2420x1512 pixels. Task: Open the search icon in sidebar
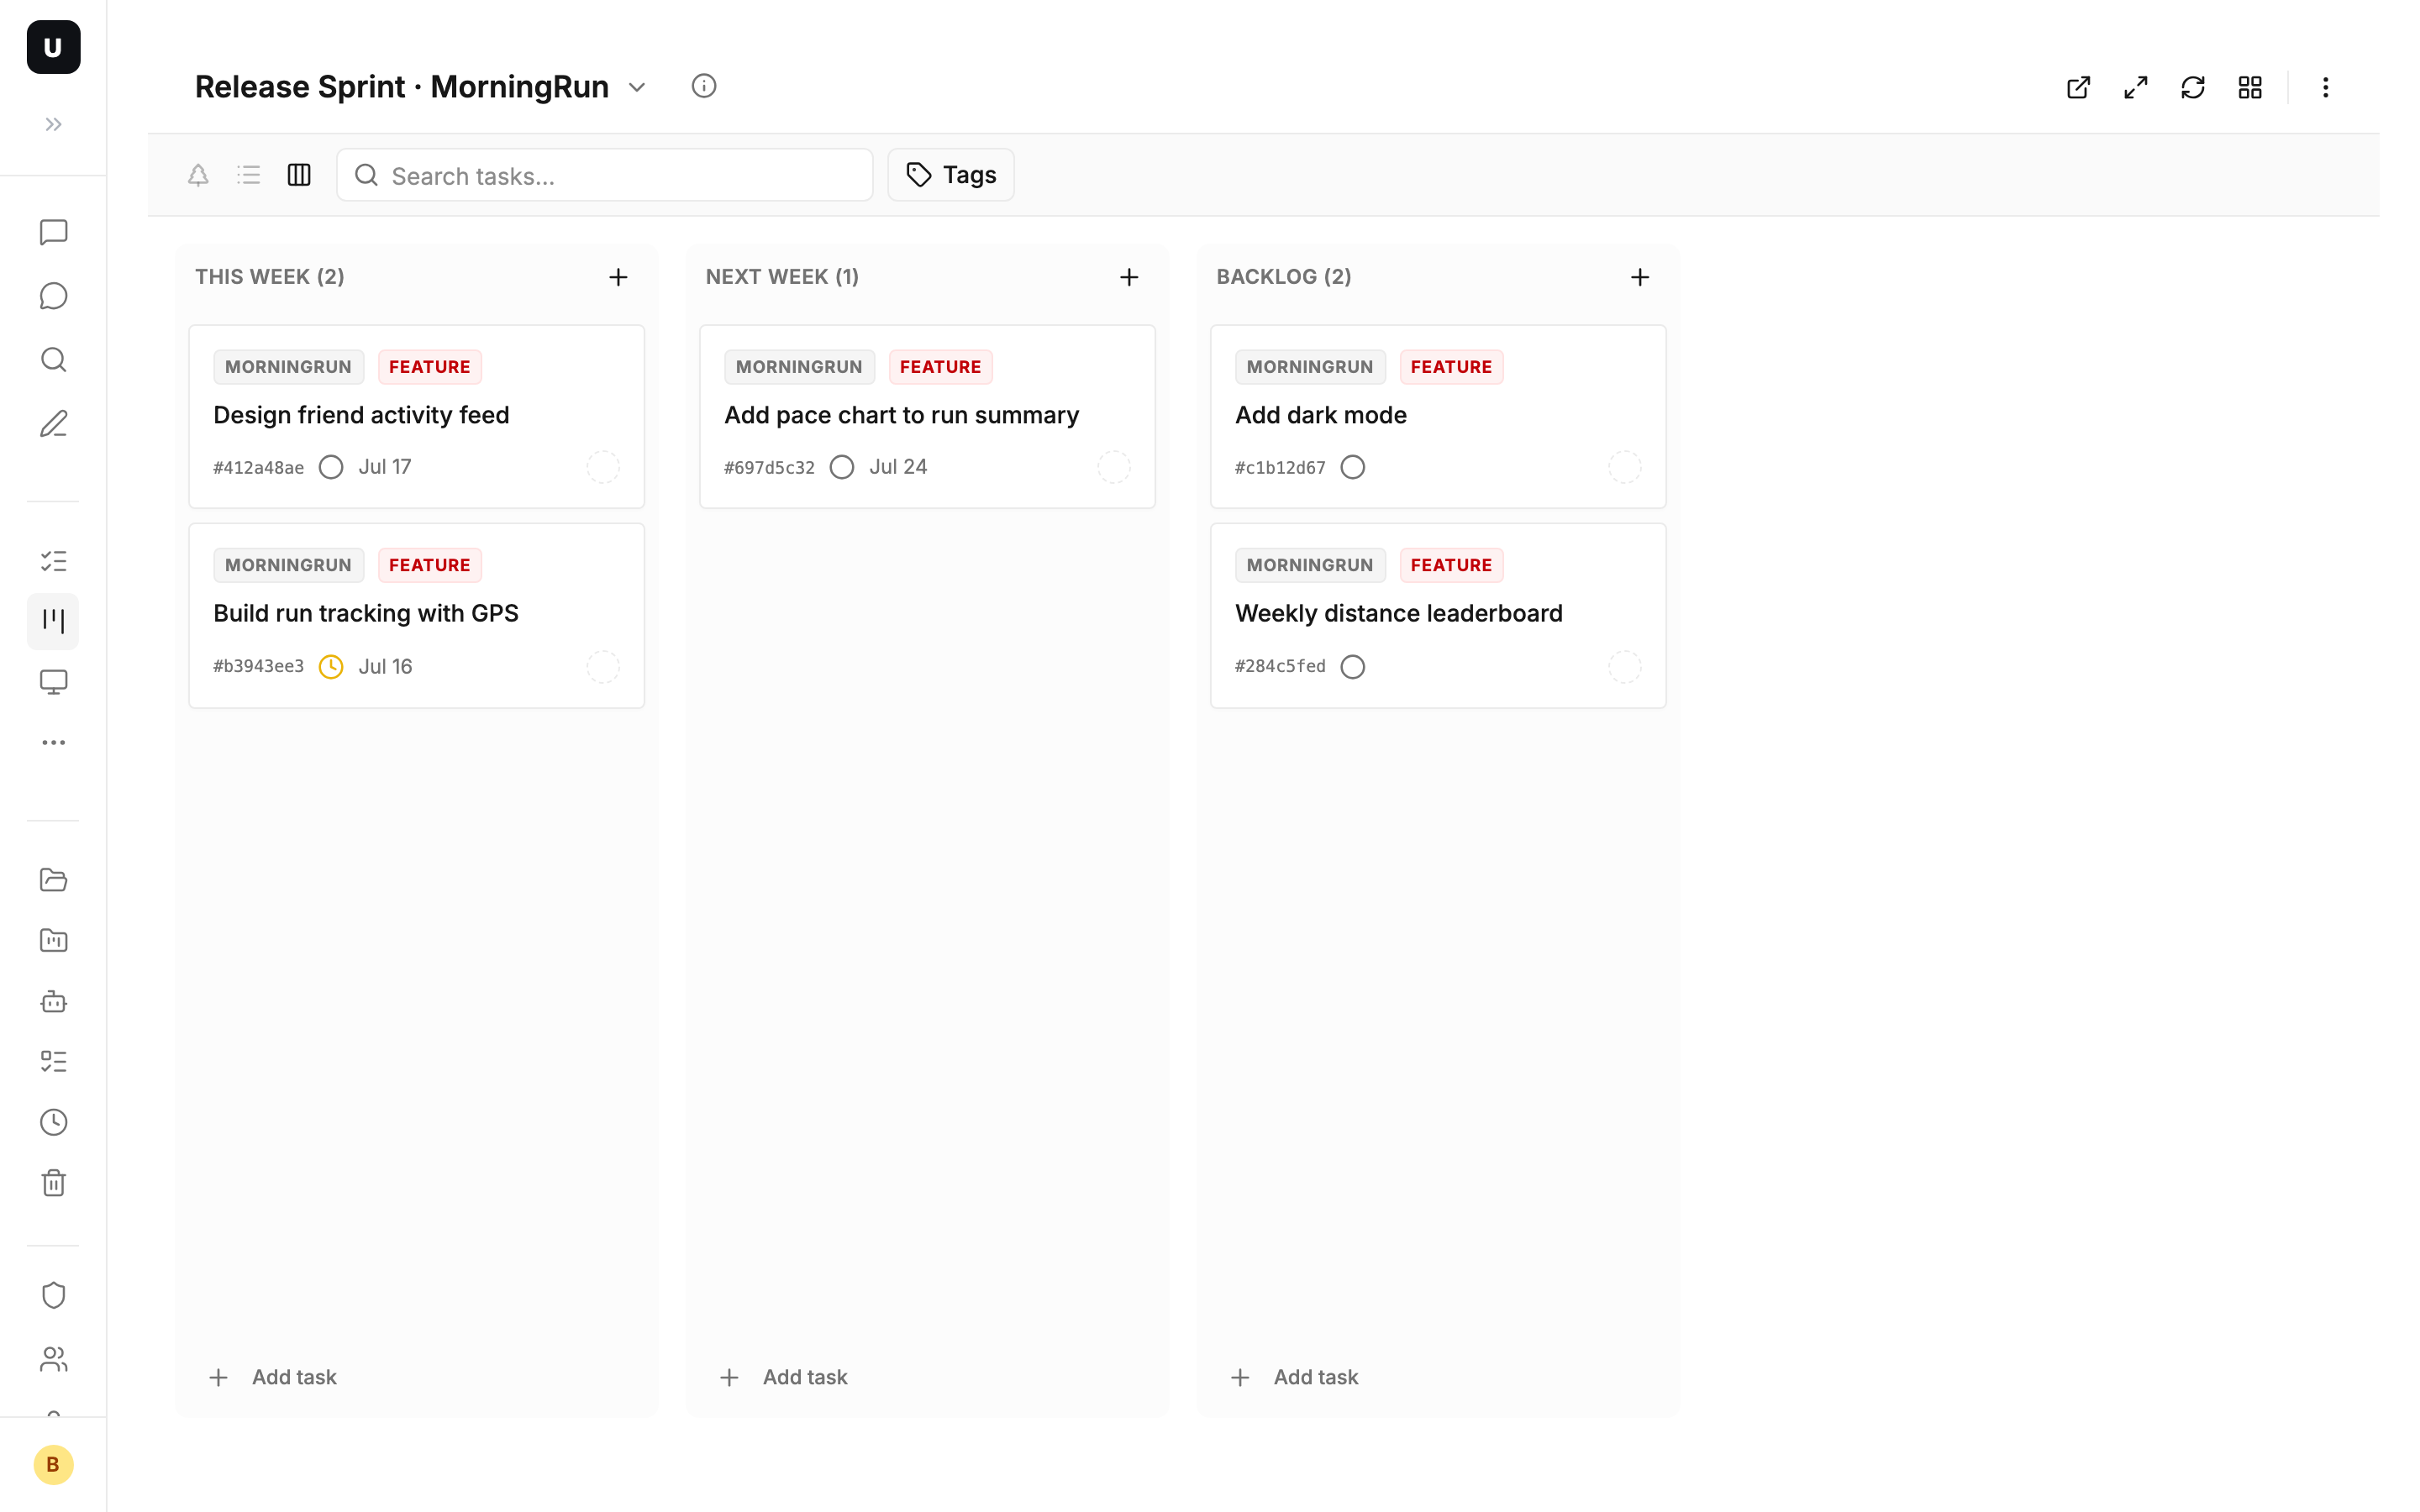click(53, 360)
